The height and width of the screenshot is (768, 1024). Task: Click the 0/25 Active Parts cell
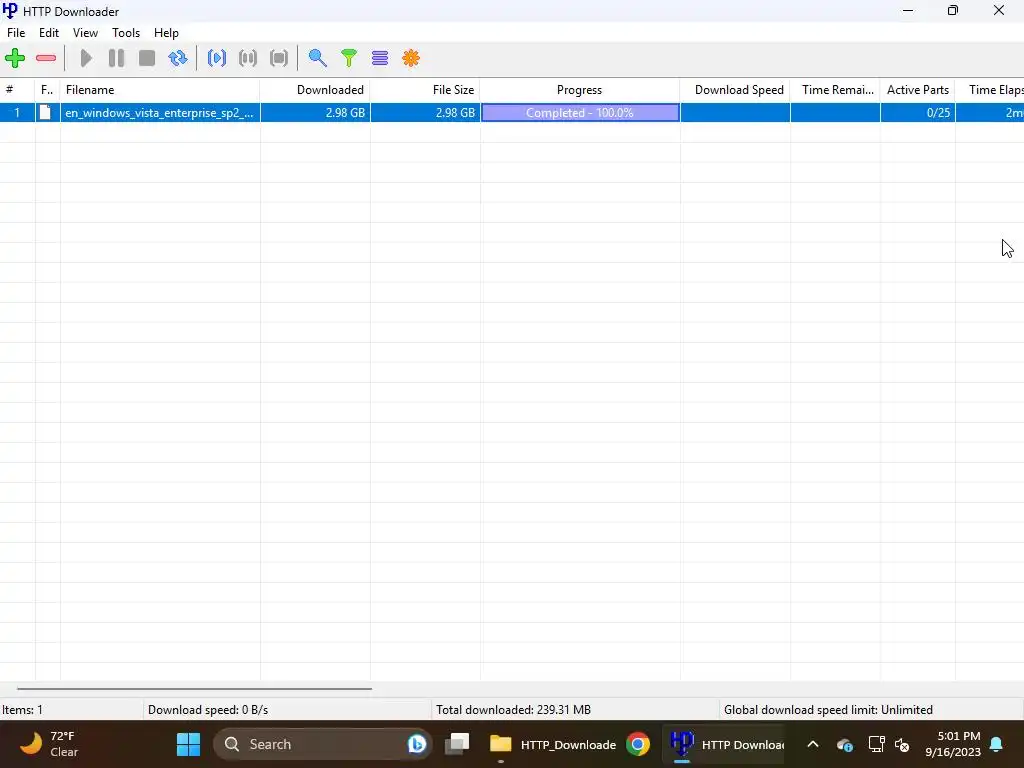point(918,112)
